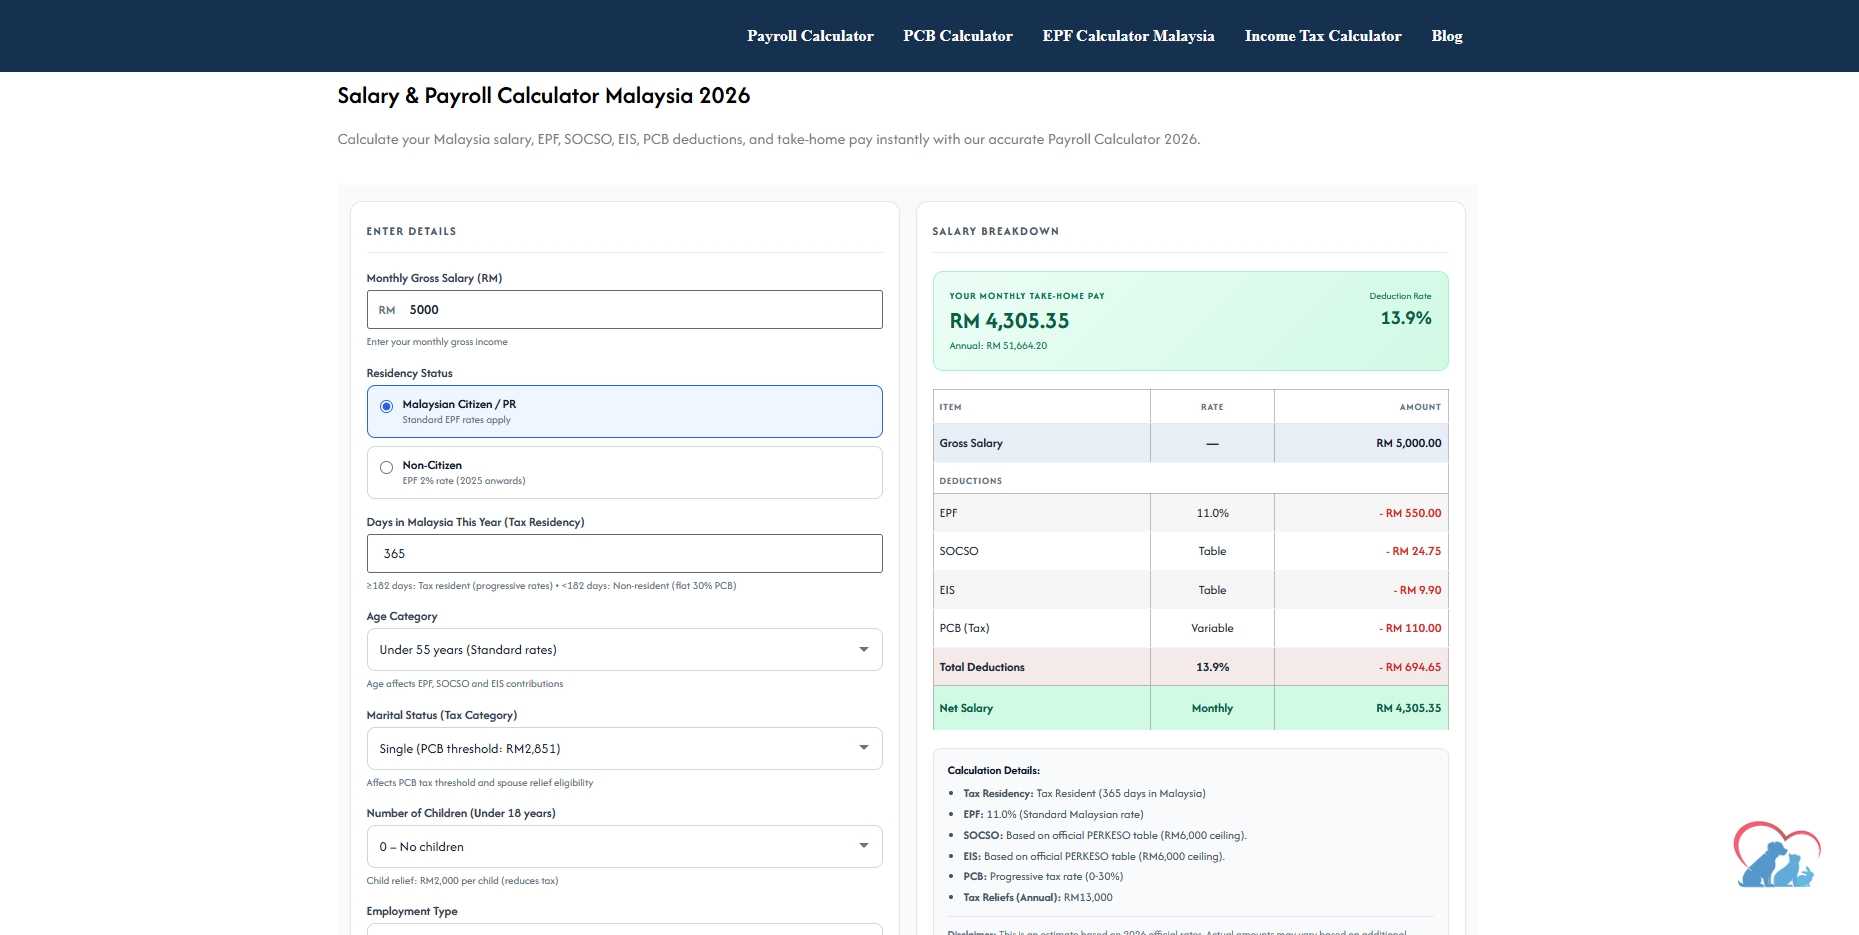Click Marital Status chevron arrow

coord(864,748)
